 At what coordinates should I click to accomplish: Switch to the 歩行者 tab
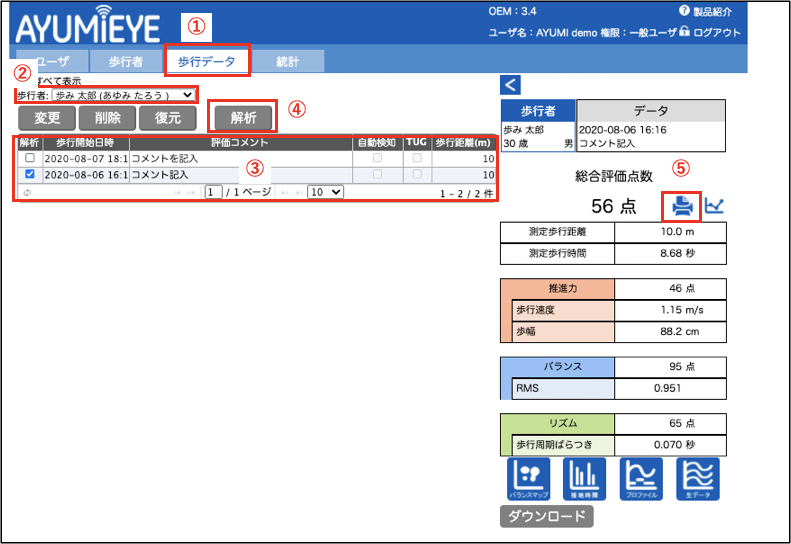[x=126, y=62]
